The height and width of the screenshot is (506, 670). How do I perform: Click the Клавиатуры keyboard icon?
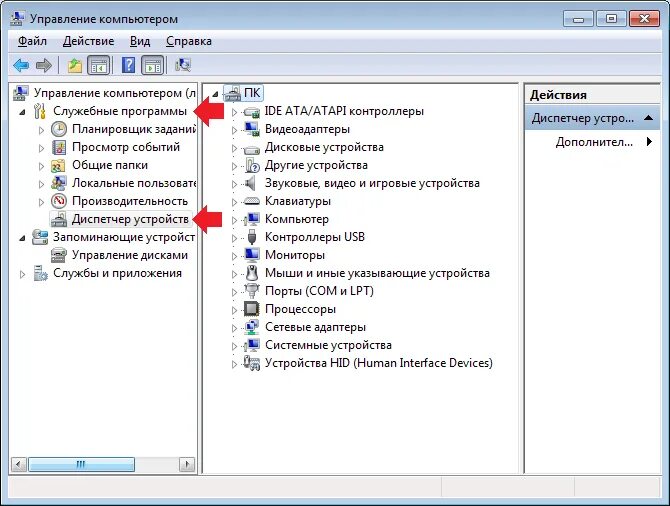click(x=252, y=201)
